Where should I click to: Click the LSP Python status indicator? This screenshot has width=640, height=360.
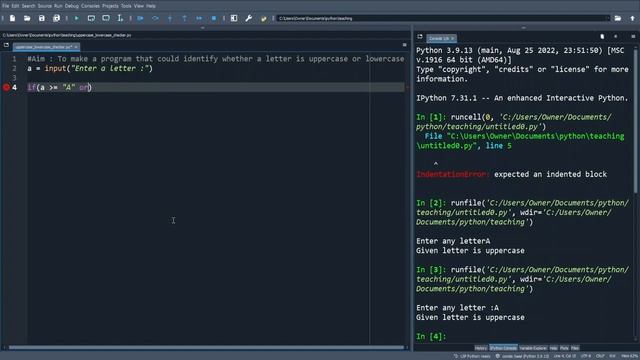(472, 356)
